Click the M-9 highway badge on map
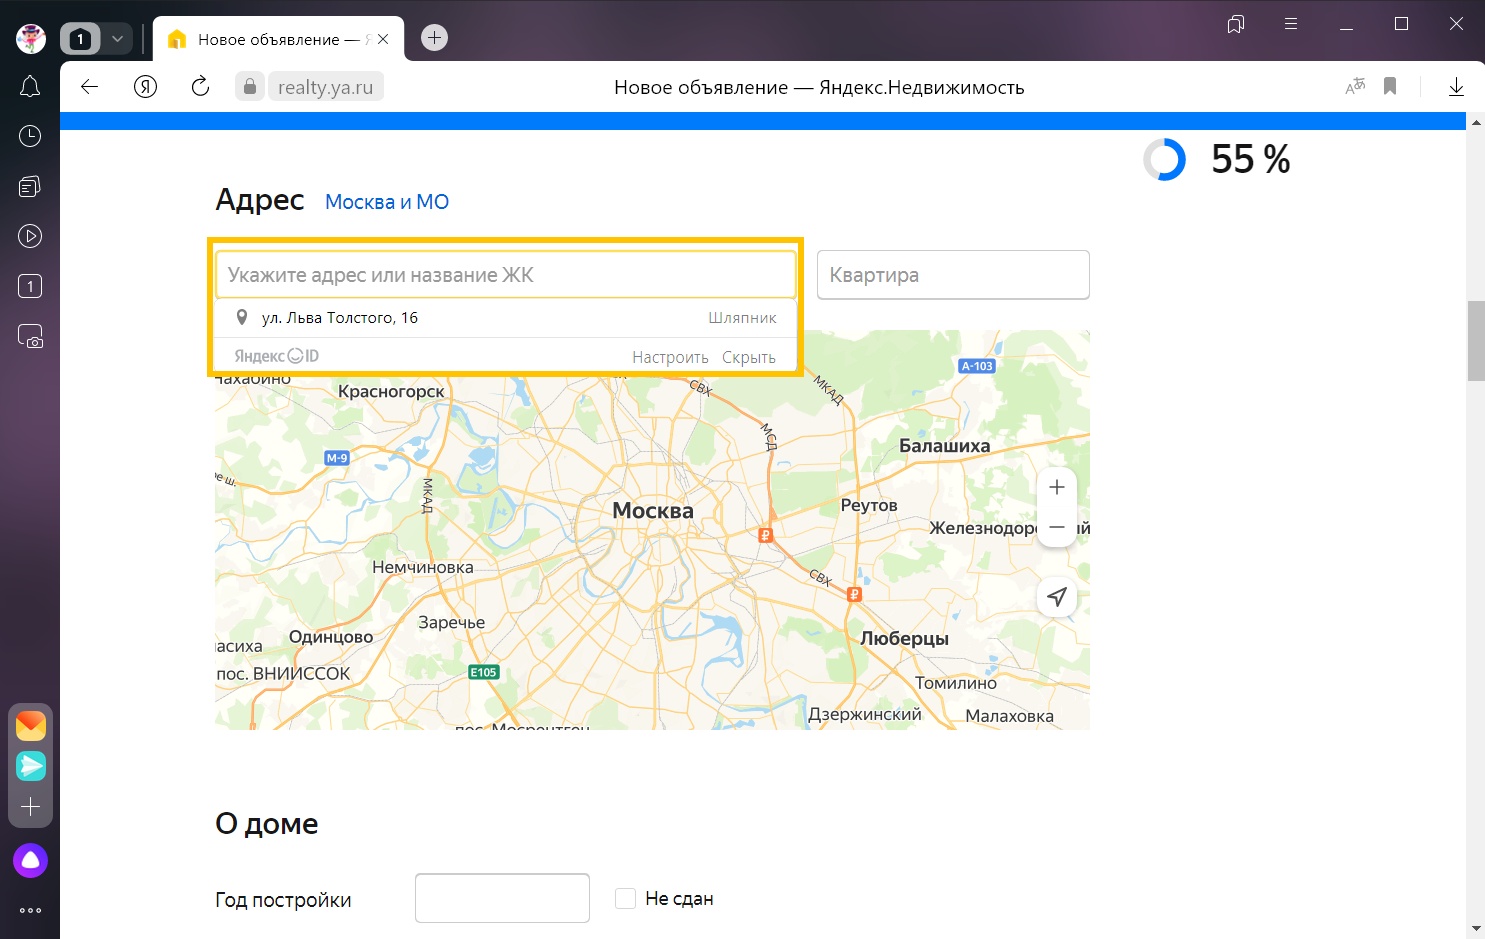This screenshot has height=939, width=1485. 337,458
